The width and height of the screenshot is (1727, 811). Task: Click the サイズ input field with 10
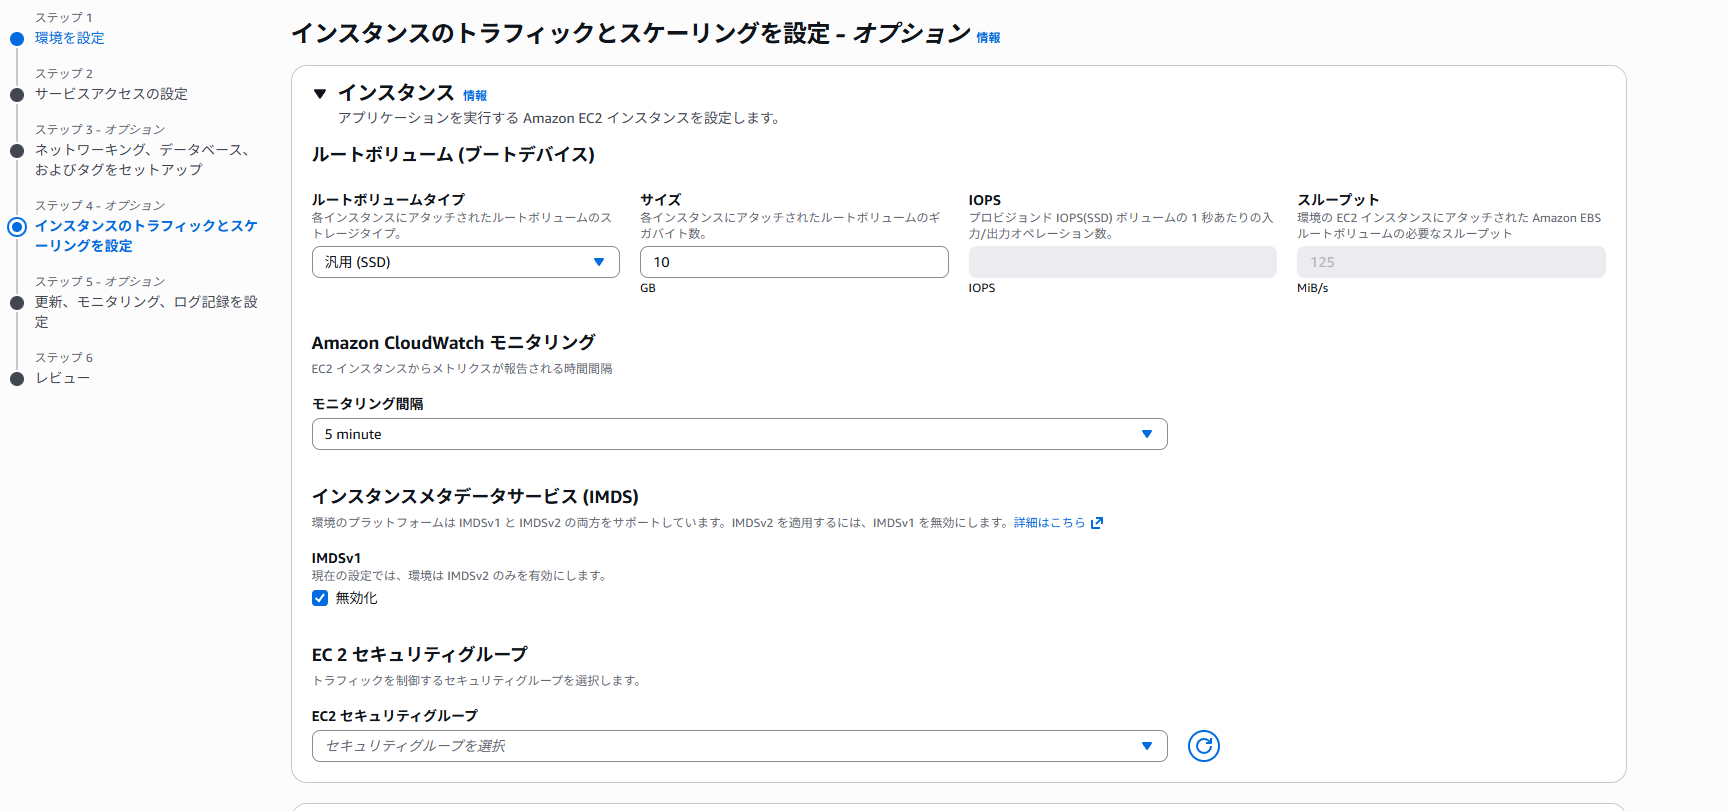tap(794, 262)
